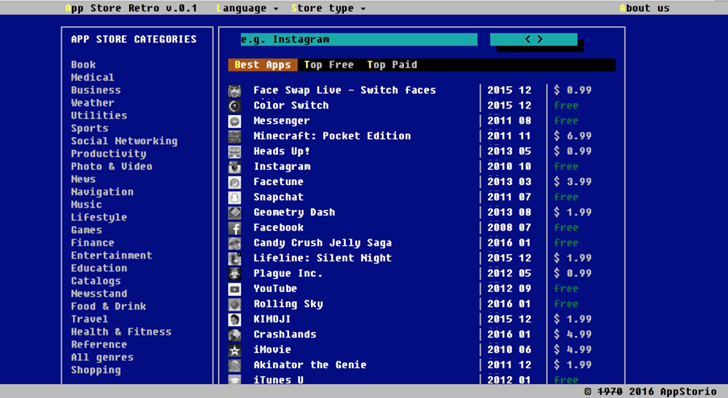Click the Akinator the Genie icon

(x=234, y=365)
